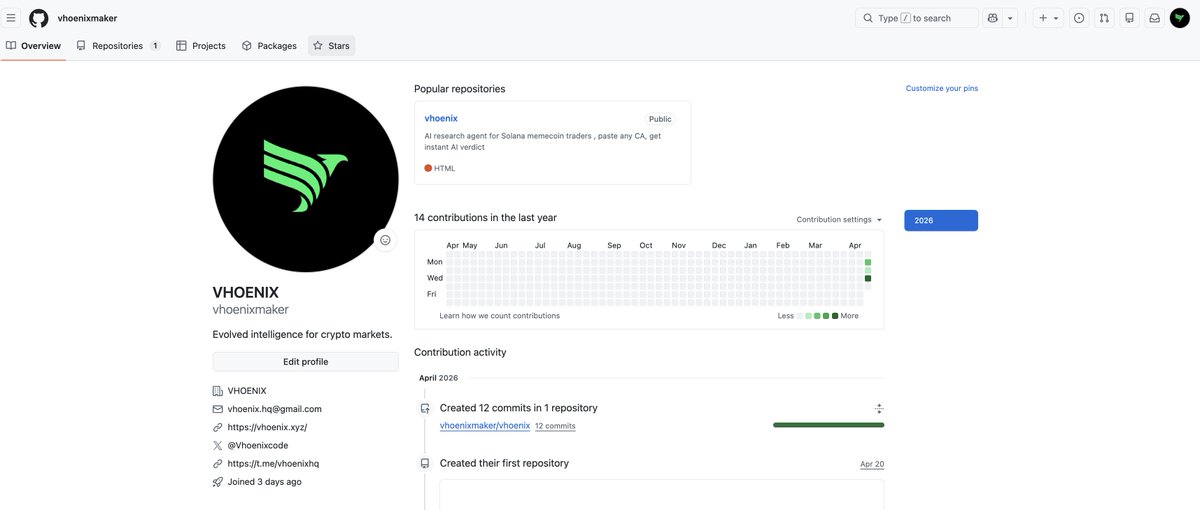Click the Created 12 commits in 1 repository text
1200x510 pixels.
pyautogui.click(x=519, y=408)
